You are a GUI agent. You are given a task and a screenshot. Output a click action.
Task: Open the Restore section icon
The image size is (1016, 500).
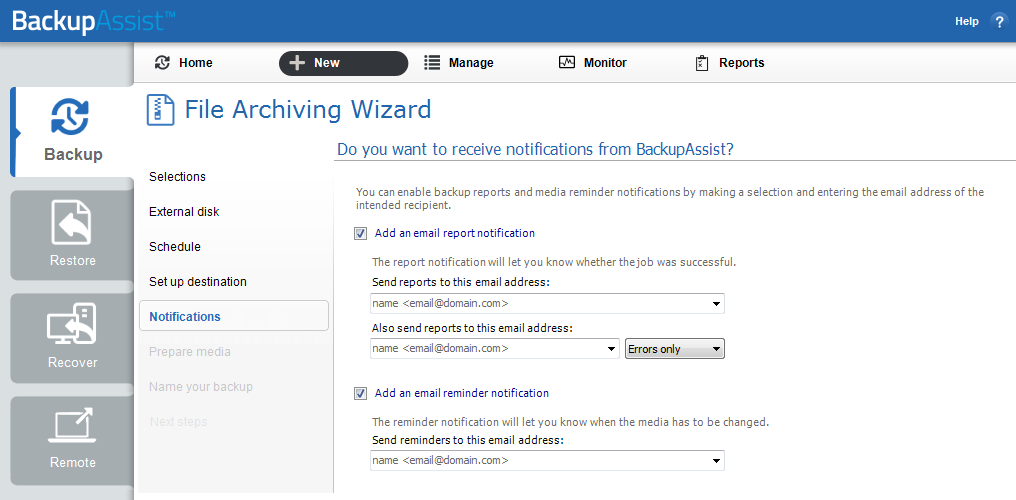(x=71, y=223)
